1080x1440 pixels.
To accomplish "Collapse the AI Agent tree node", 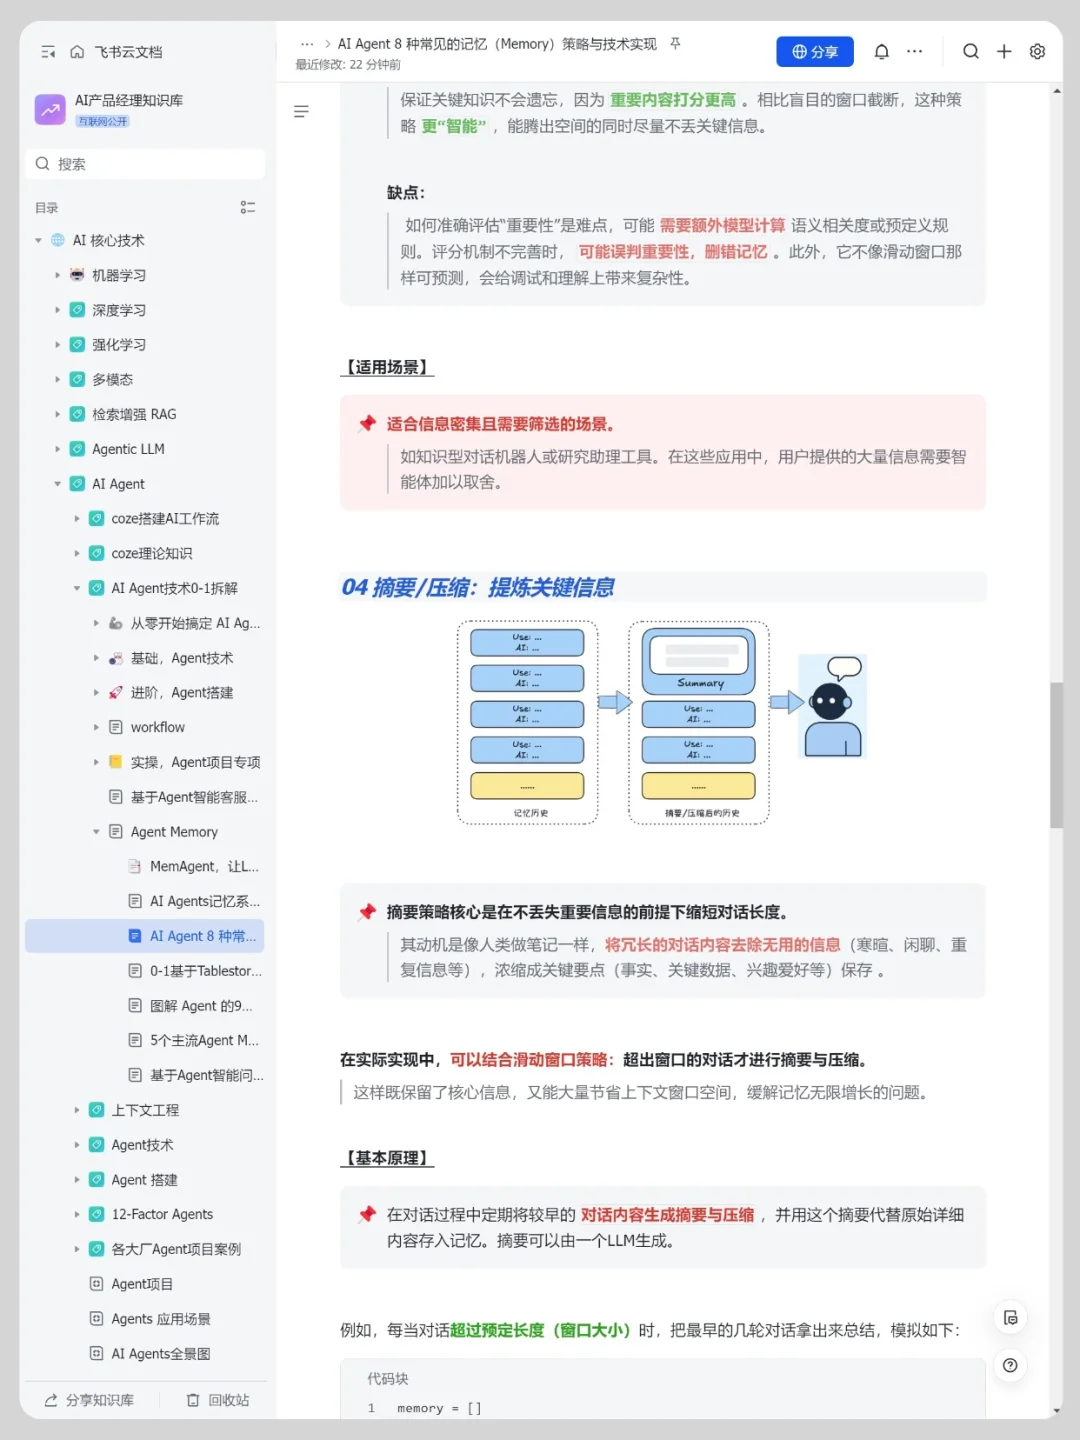I will coord(57,484).
